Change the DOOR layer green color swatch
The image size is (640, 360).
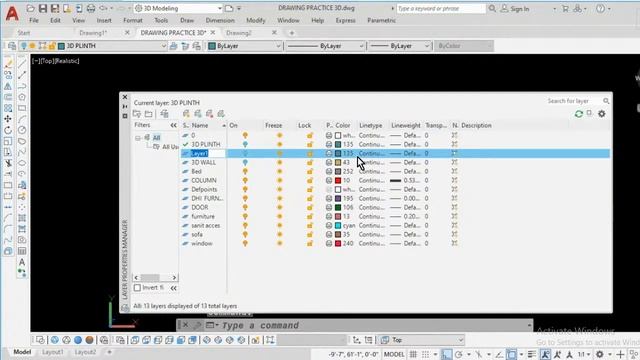click(338, 207)
